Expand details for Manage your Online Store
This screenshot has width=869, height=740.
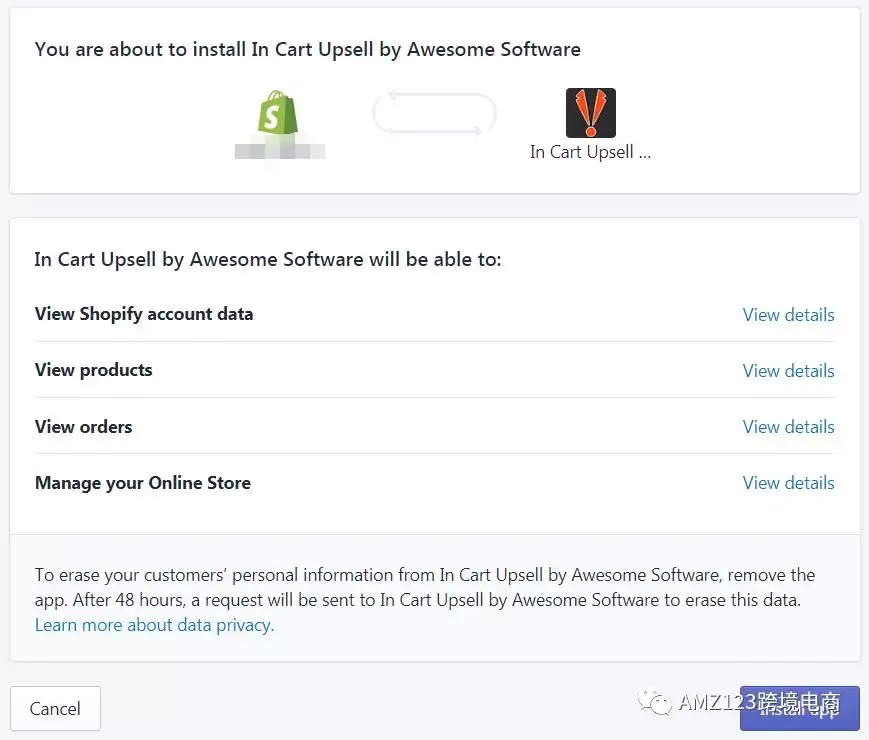[x=788, y=482]
